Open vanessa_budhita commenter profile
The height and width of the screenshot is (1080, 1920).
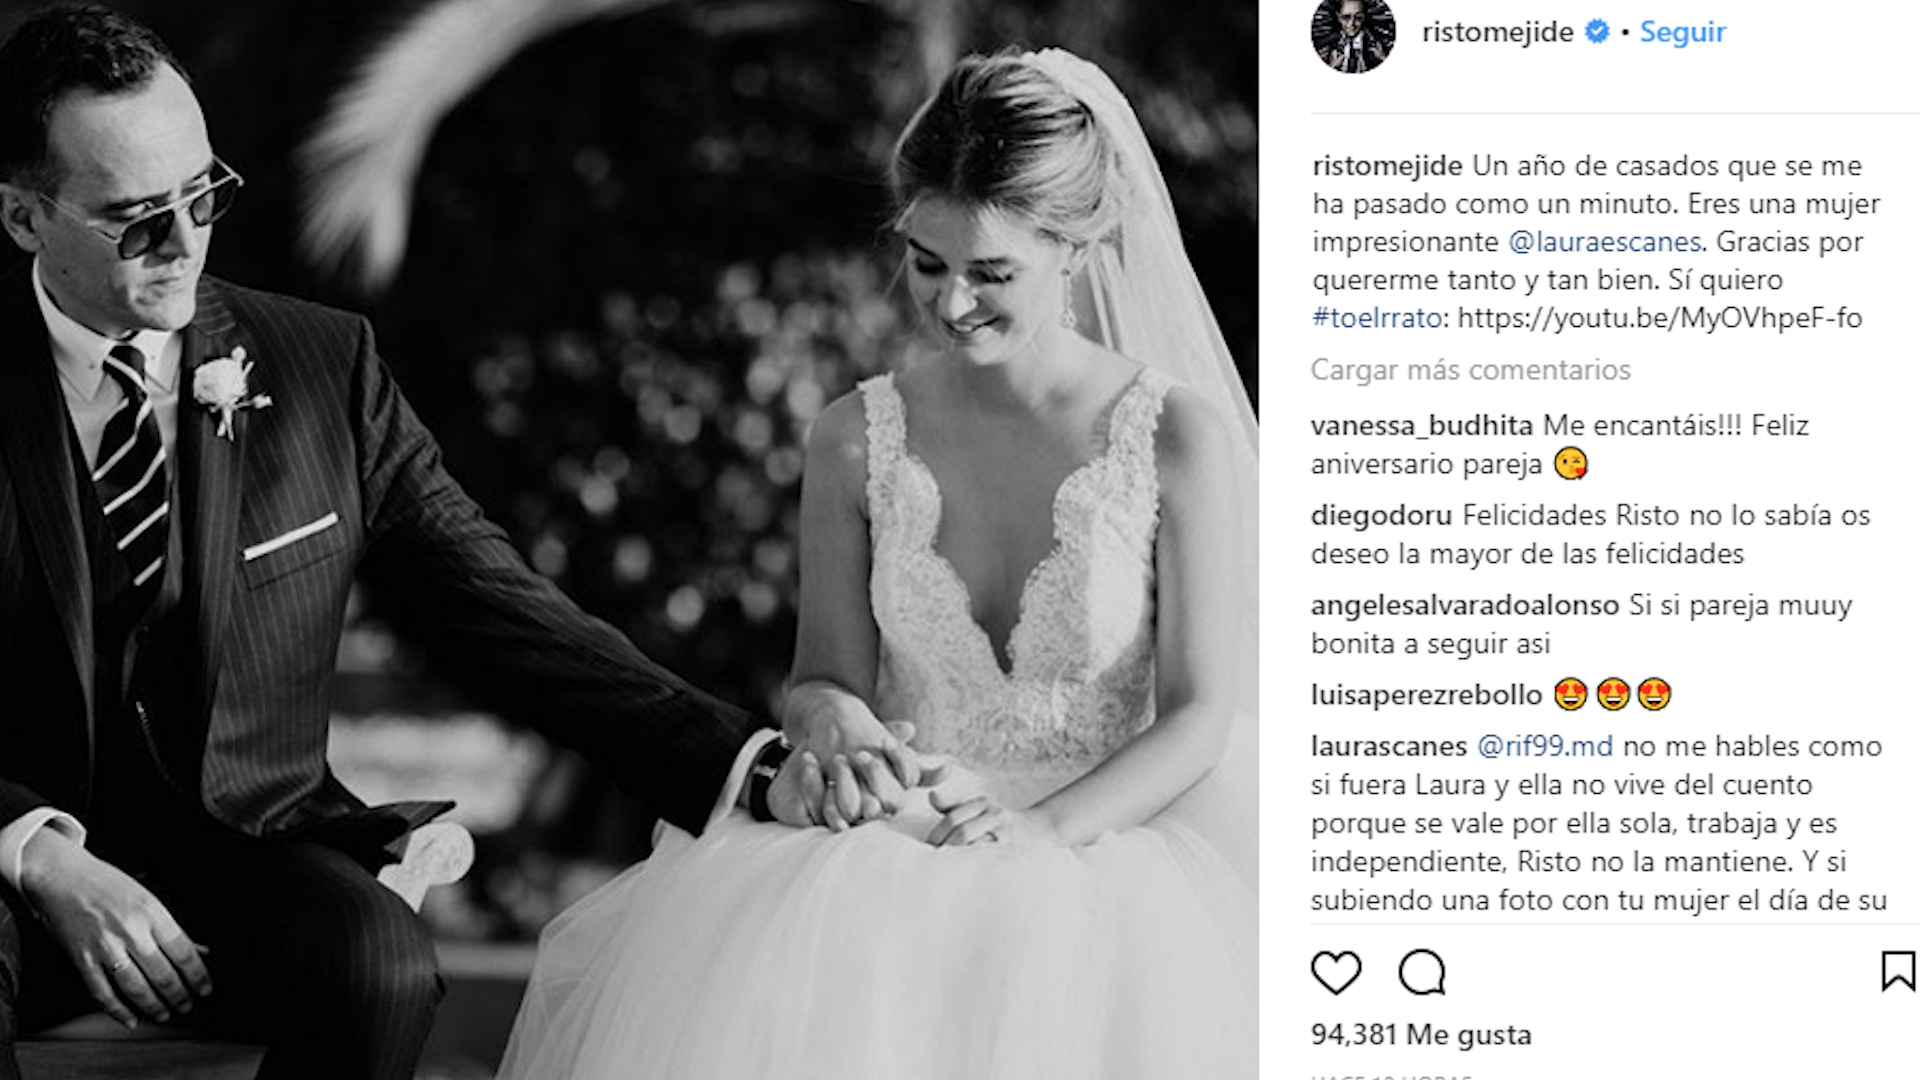click(1421, 426)
